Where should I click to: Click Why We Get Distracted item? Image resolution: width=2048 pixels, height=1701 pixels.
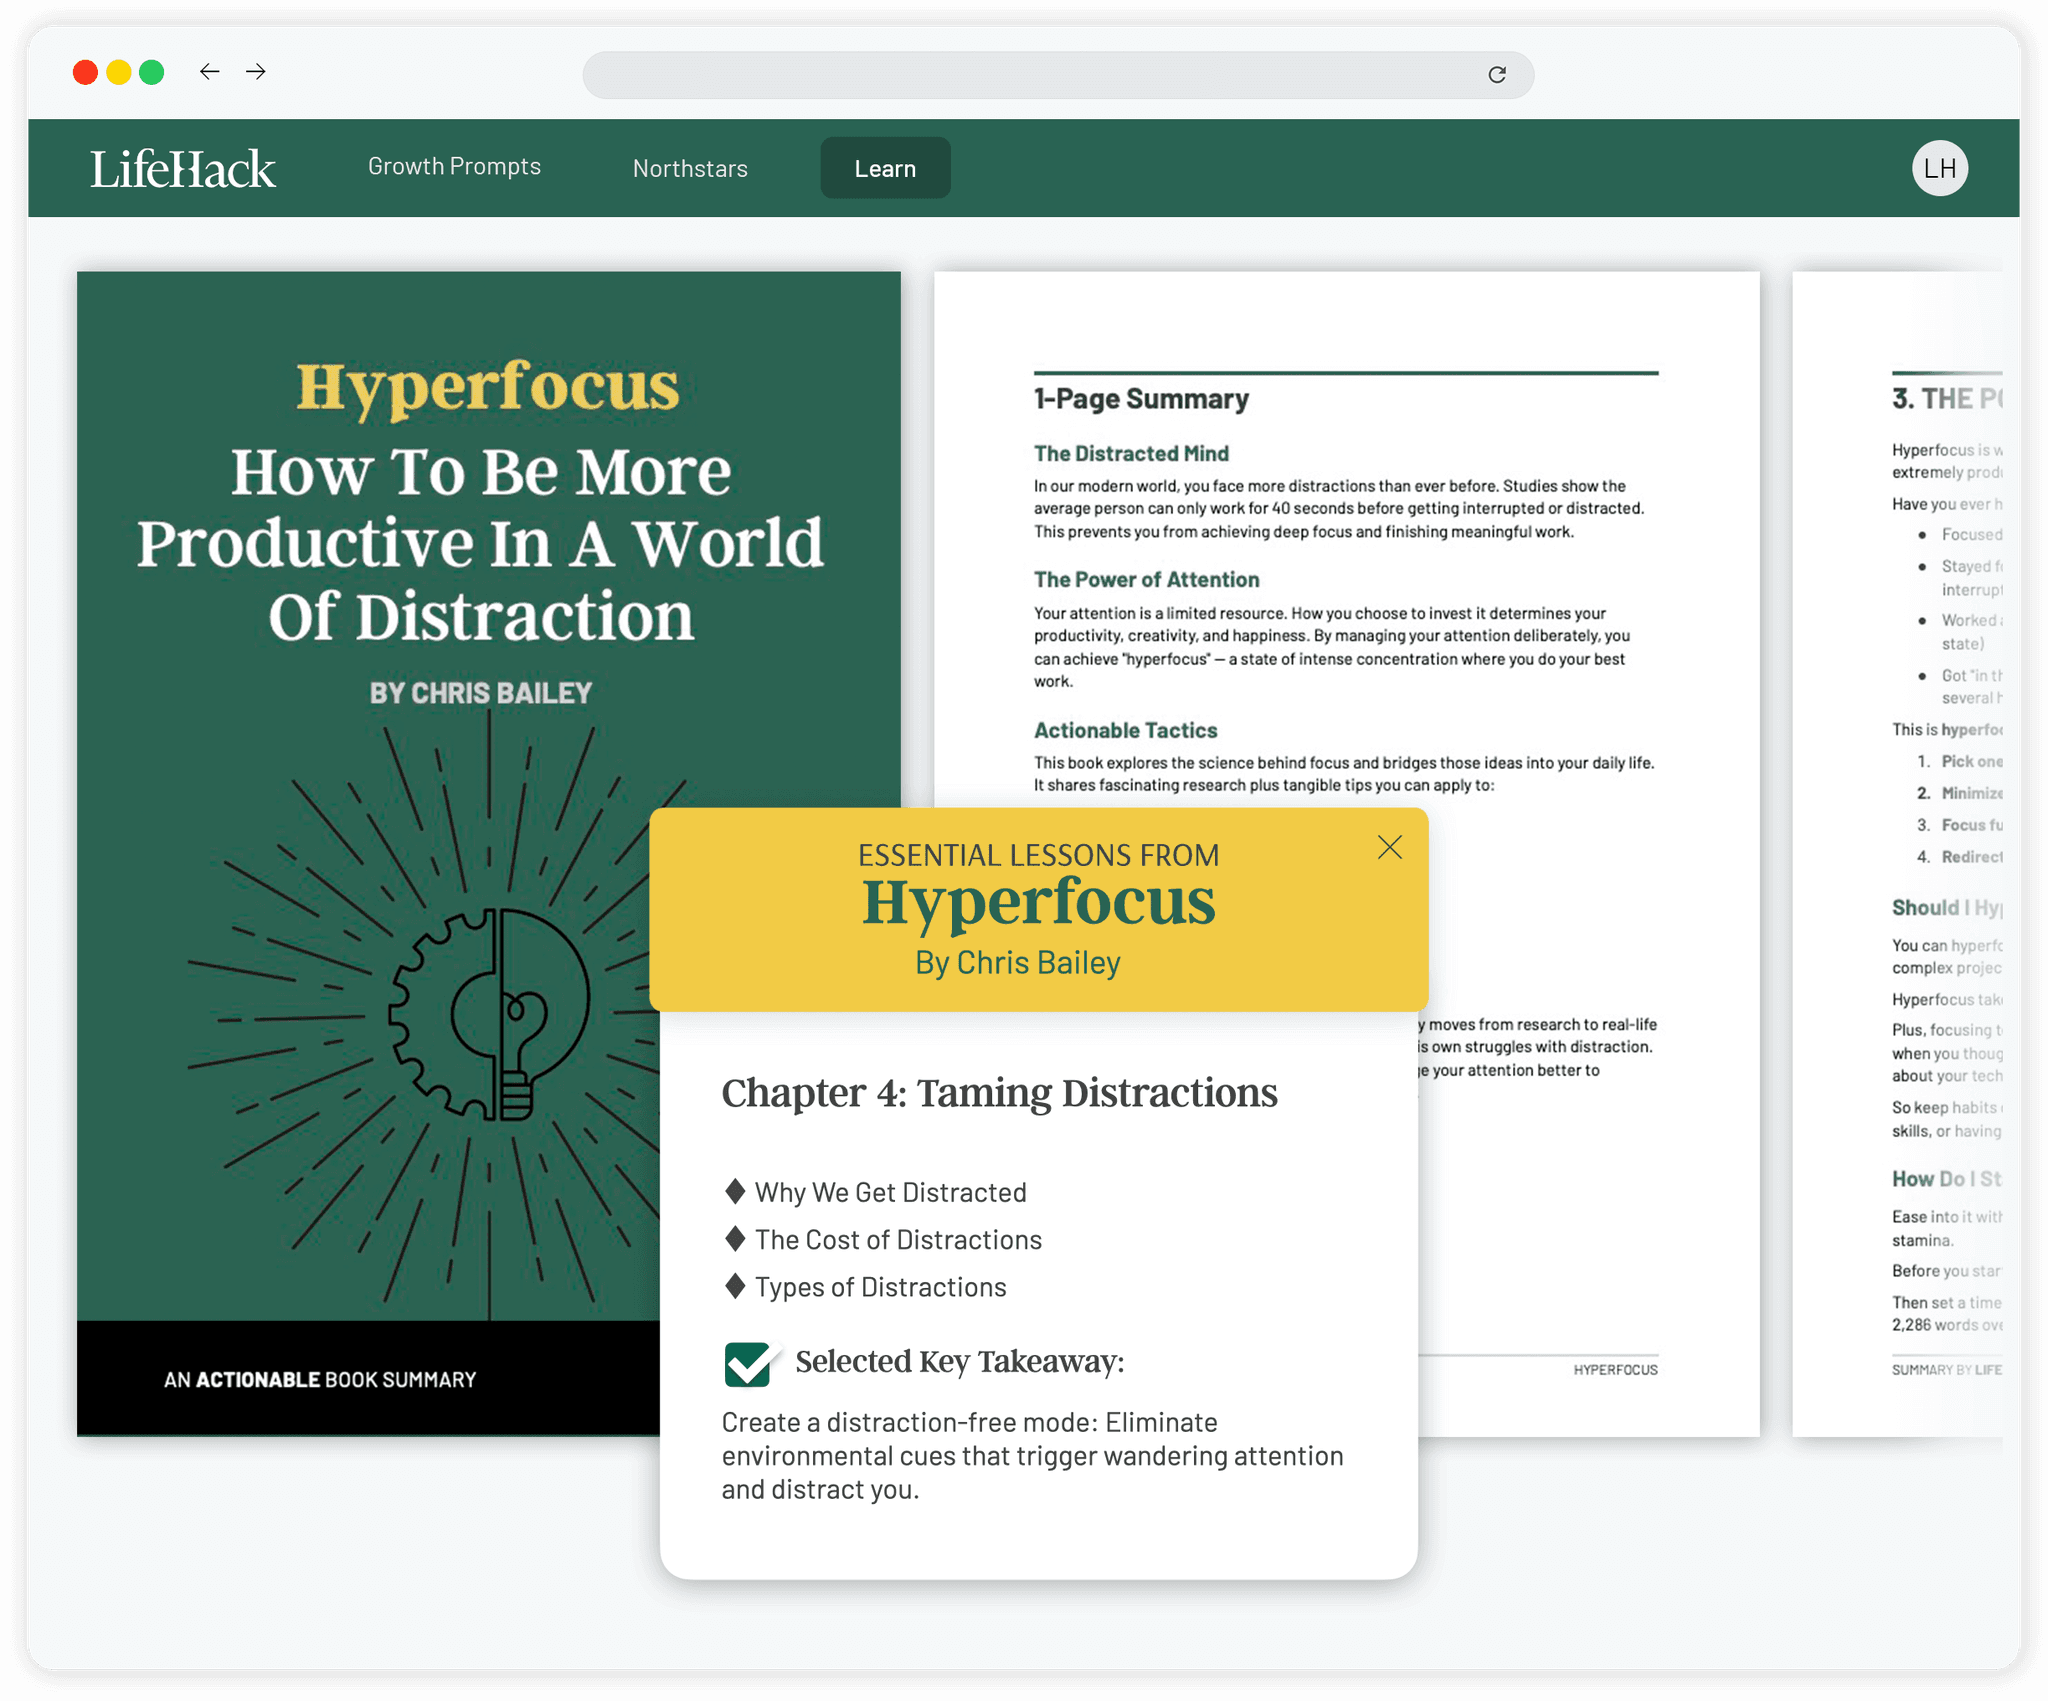point(890,1192)
